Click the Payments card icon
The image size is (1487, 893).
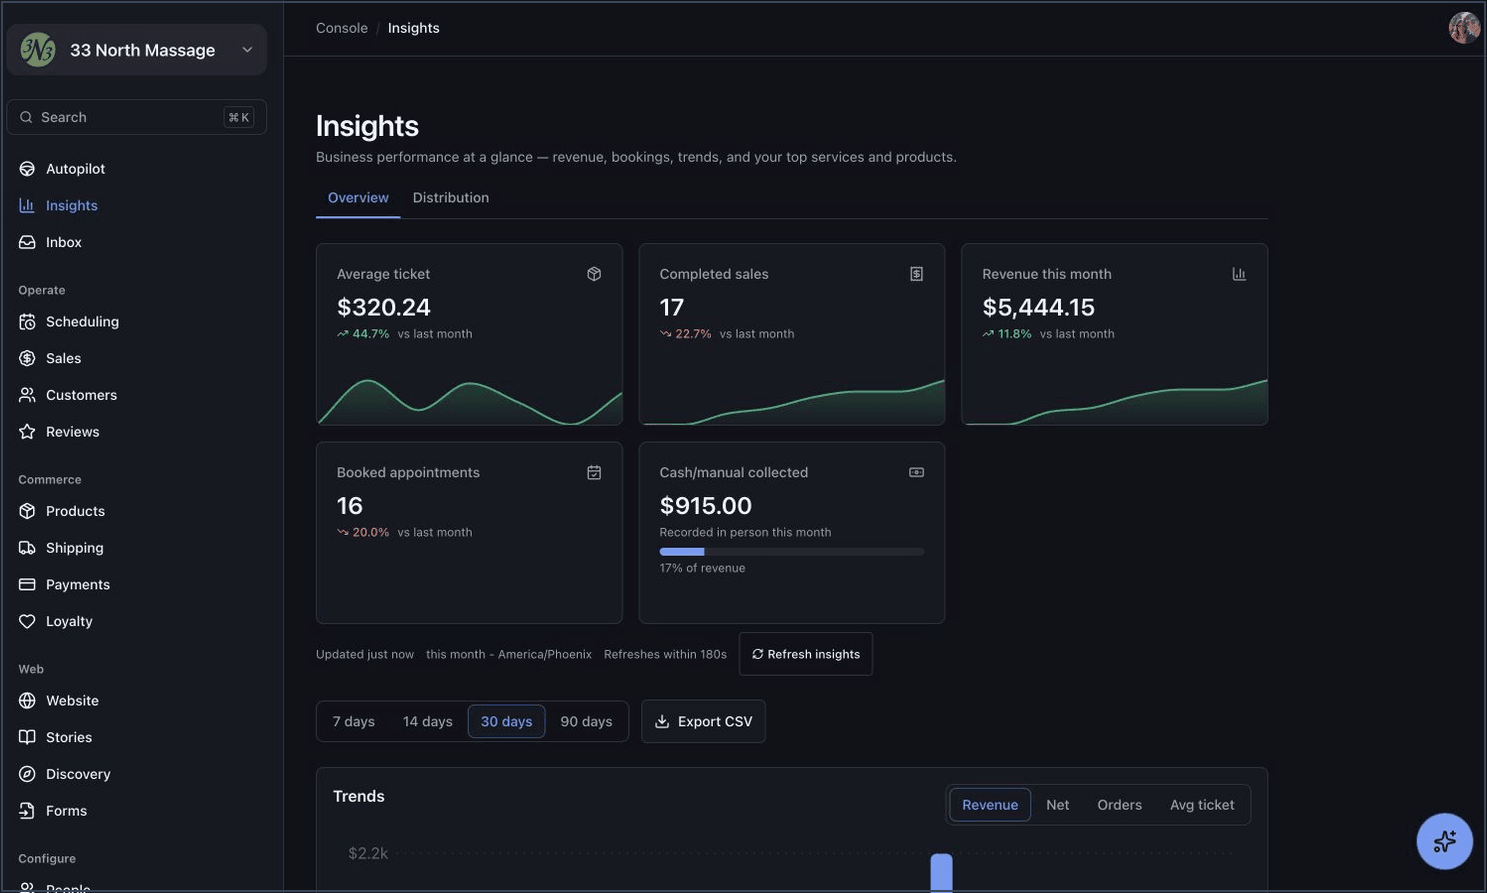(27, 584)
